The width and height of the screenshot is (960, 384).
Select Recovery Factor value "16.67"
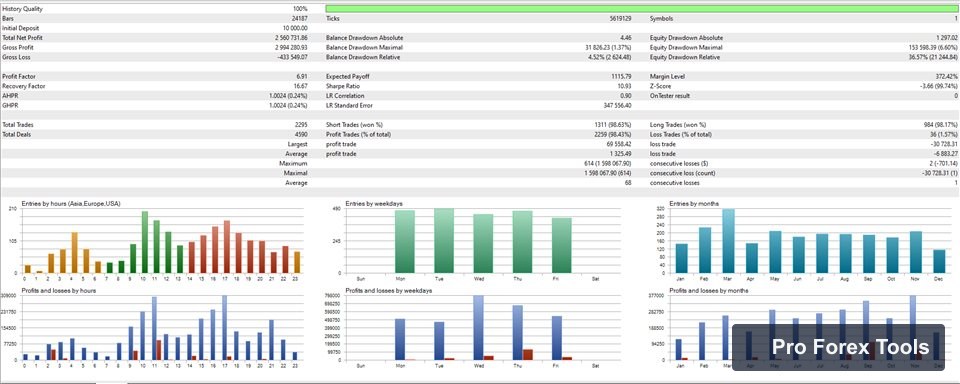pyautogui.click(x=301, y=86)
